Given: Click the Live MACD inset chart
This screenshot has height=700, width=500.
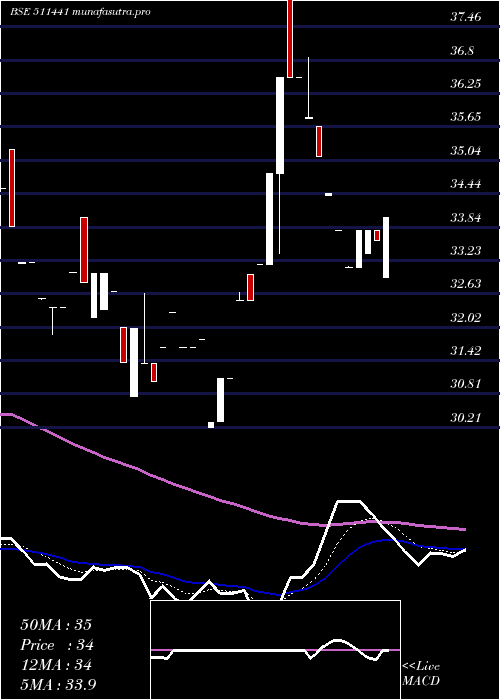Looking at the screenshot, I should pos(275,650).
